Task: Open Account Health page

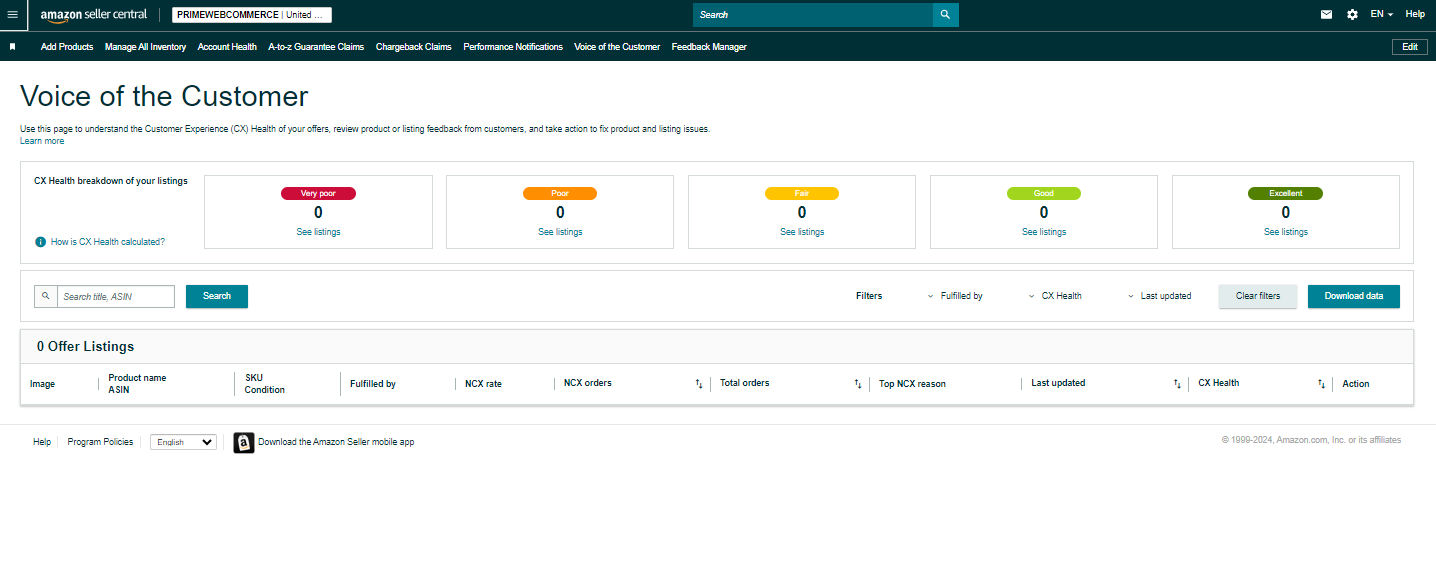Action: [227, 47]
